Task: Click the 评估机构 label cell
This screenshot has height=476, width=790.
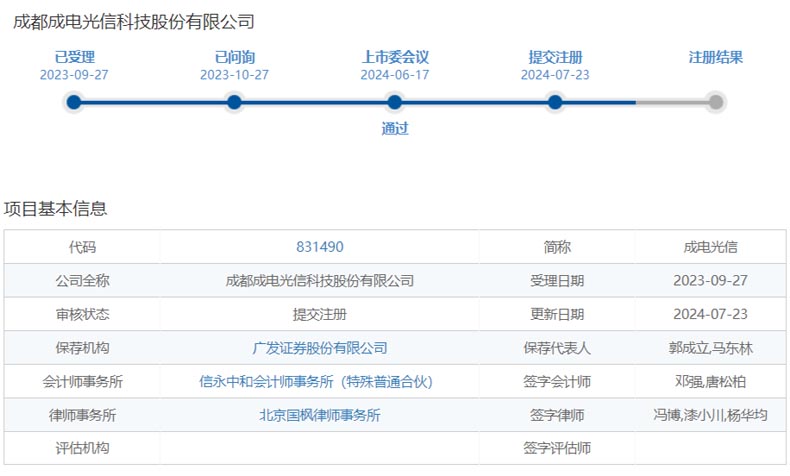Action: pos(82,448)
